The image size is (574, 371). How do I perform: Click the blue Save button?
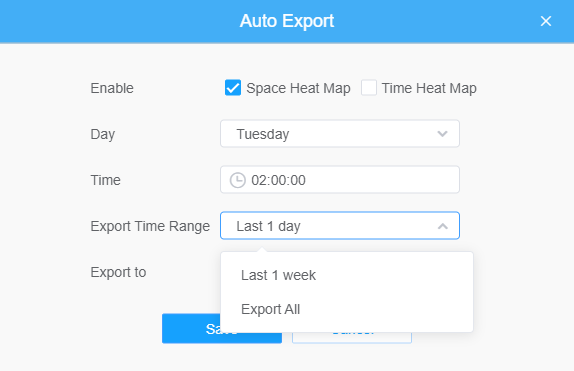[191, 329]
